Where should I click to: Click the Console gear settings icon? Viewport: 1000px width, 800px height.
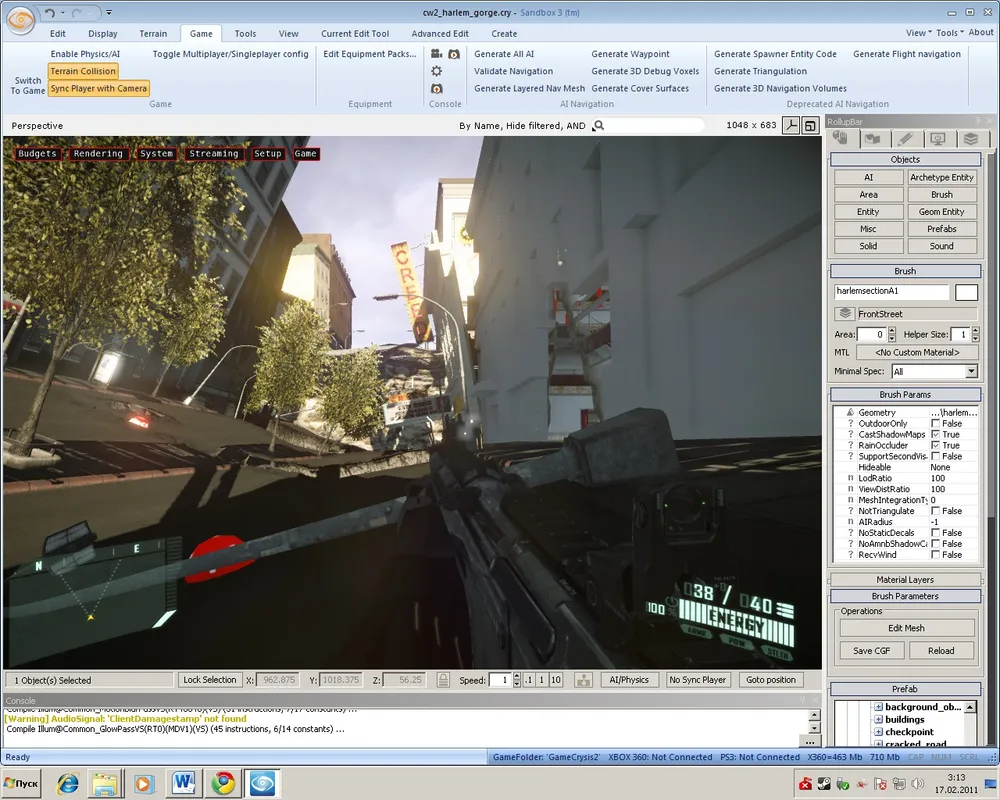437,71
